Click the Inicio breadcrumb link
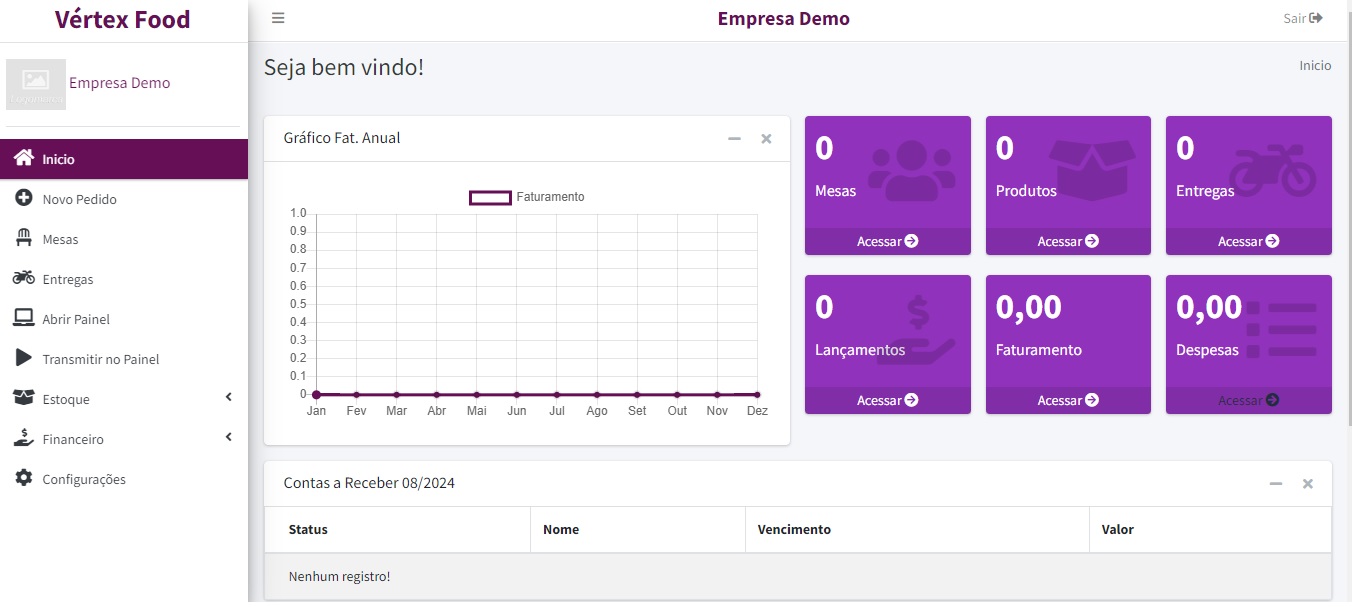The image size is (1352, 607). click(x=1315, y=65)
